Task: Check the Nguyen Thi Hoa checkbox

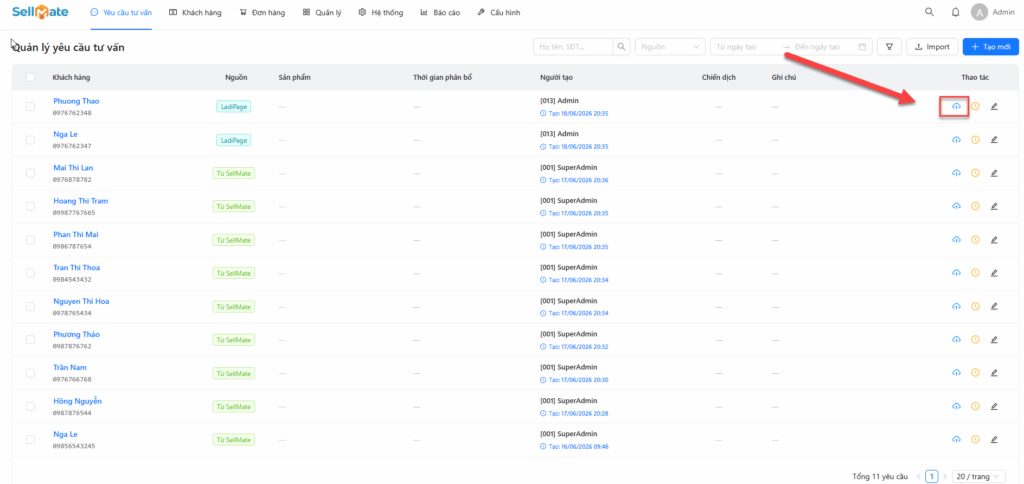Action: click(x=30, y=306)
